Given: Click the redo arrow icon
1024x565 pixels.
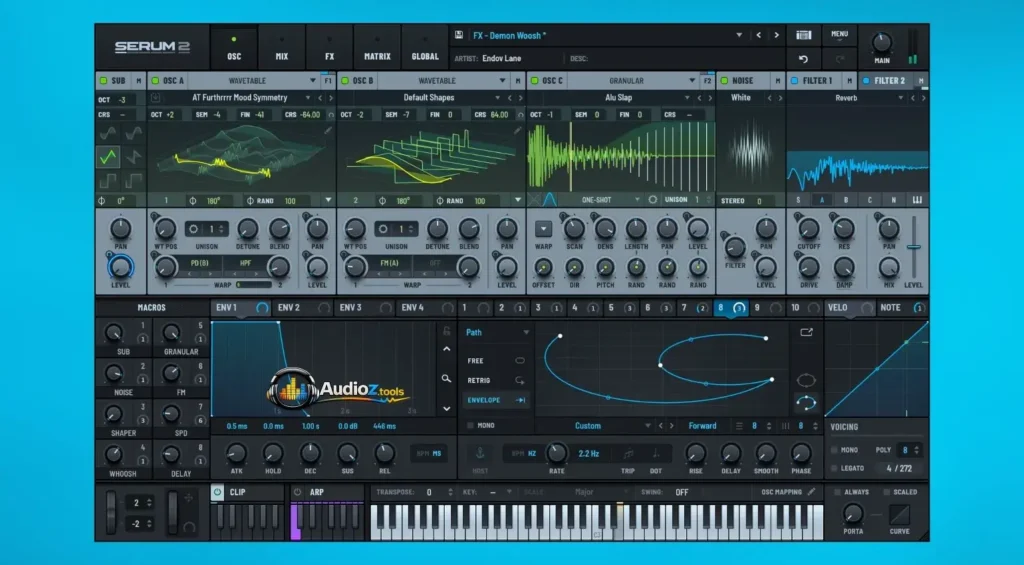Looking at the screenshot, I should pyautogui.click(x=839, y=59).
